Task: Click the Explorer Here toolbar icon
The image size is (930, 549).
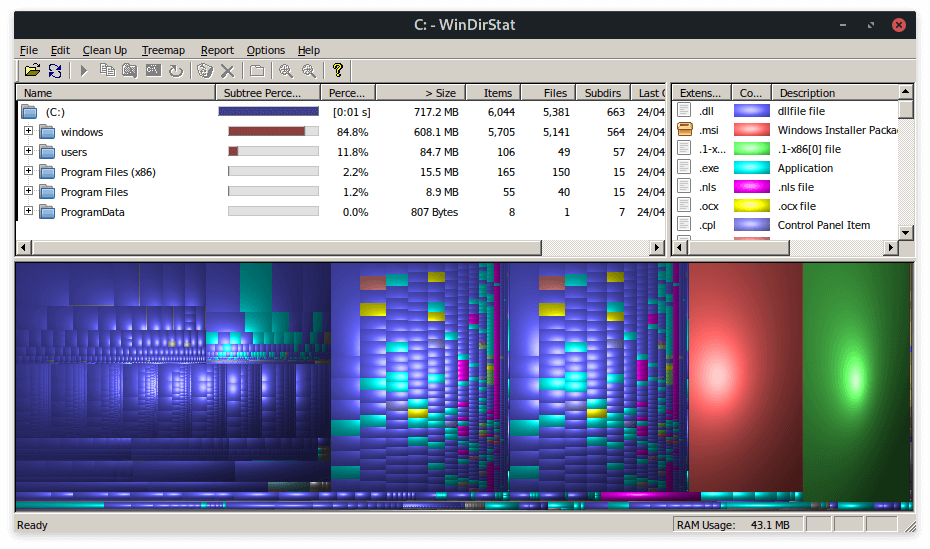Action: 130,71
